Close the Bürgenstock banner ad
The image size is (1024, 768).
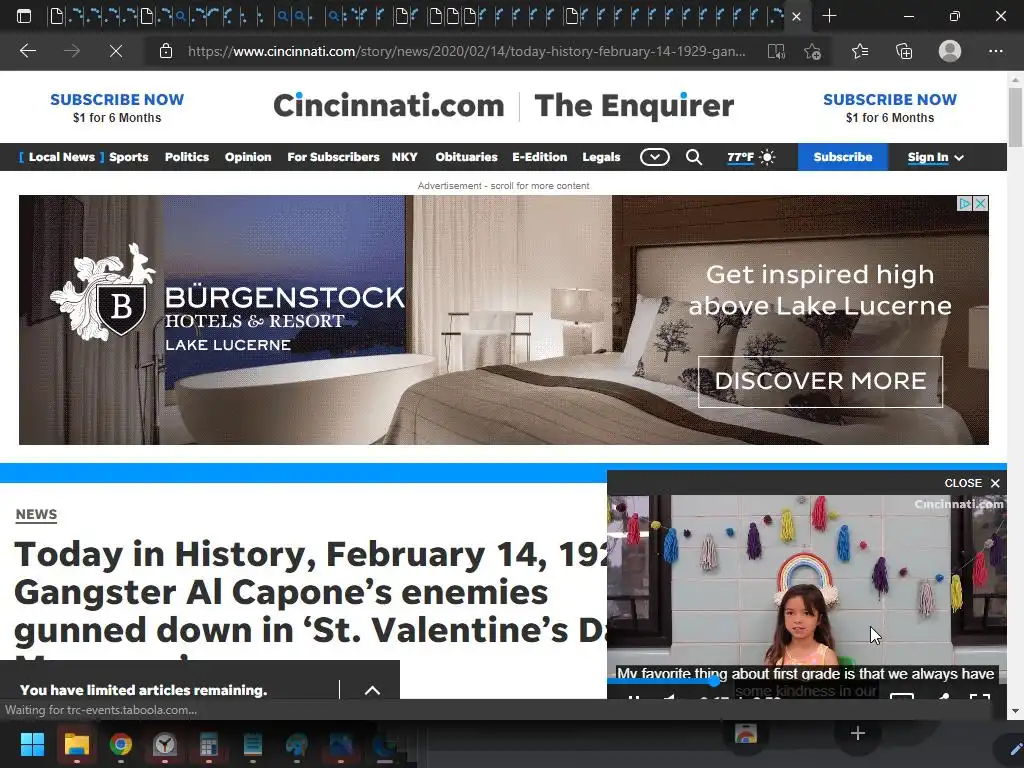click(980, 204)
